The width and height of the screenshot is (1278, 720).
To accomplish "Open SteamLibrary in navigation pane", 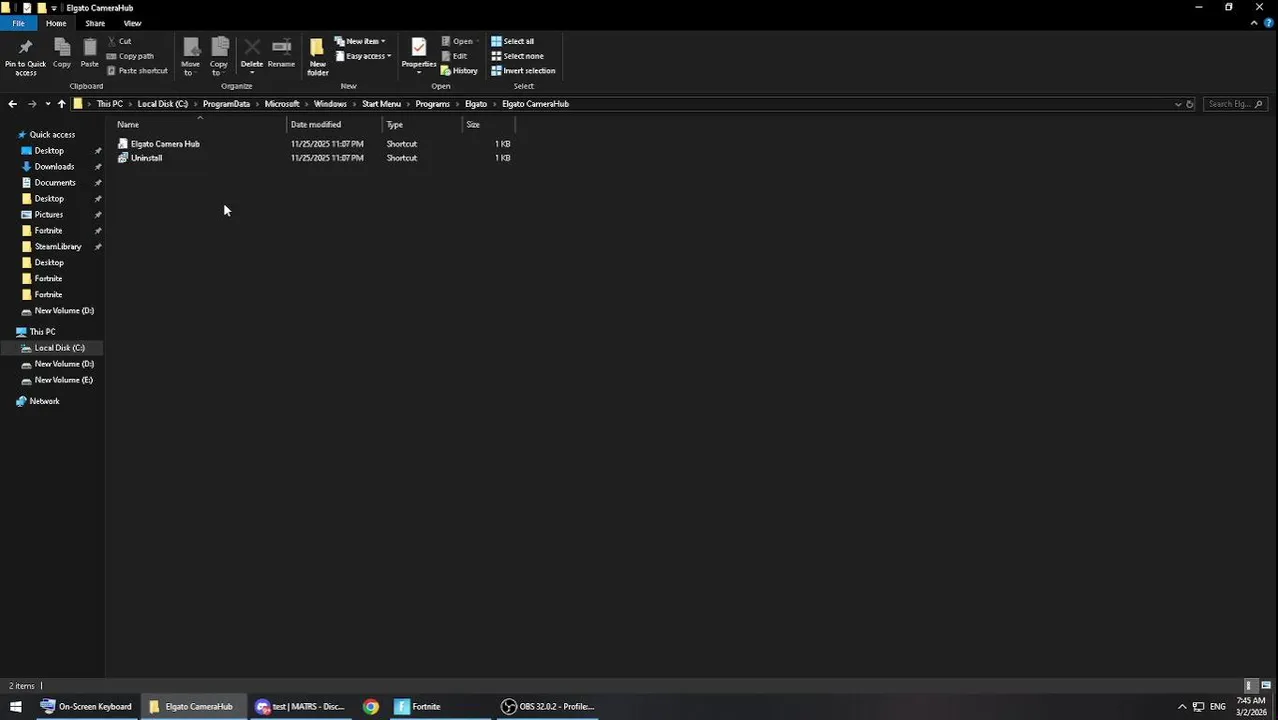I will click(58, 247).
